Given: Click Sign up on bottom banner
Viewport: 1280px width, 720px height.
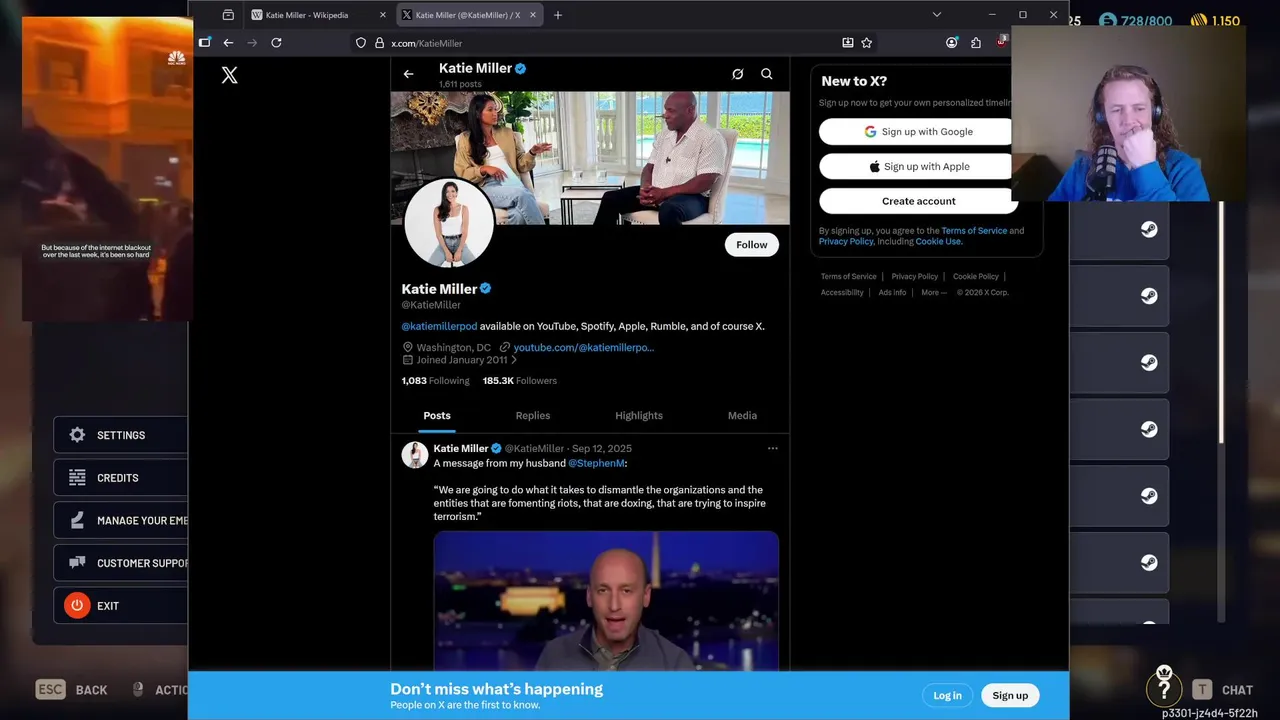Looking at the screenshot, I should 1010,695.
